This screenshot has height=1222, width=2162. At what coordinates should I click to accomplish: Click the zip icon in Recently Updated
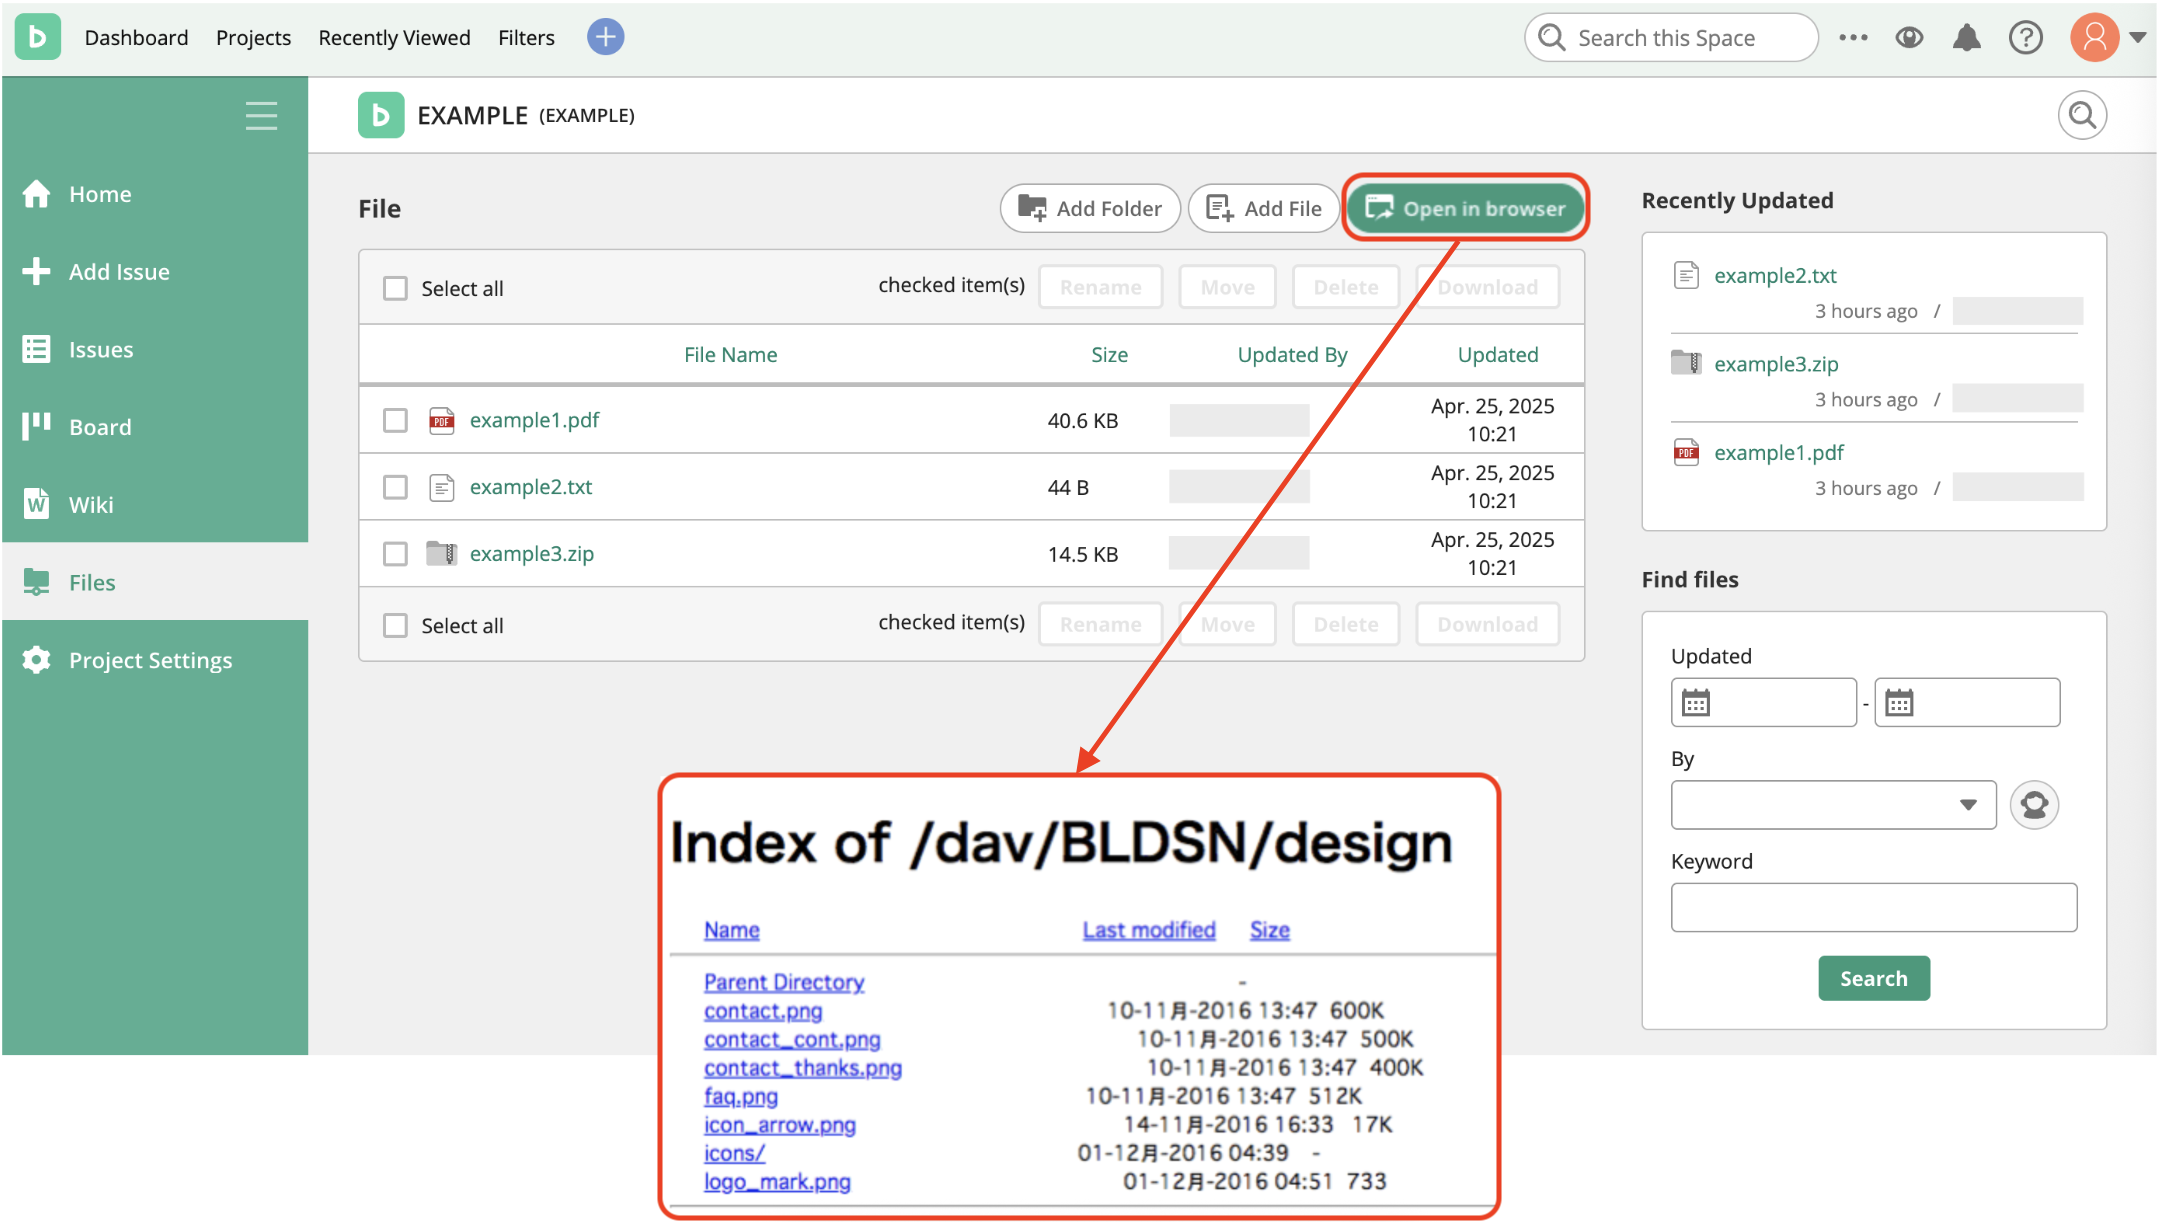tap(1686, 362)
